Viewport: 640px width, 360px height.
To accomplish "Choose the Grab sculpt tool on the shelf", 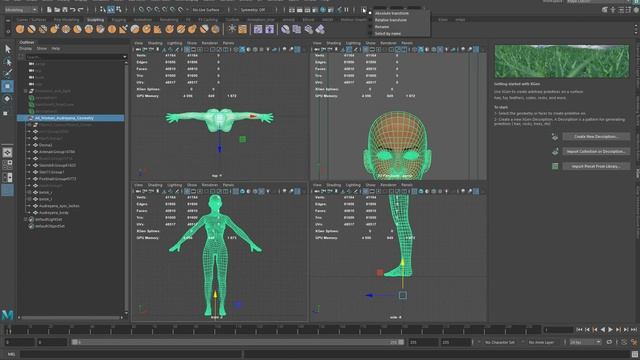I will (x=54, y=29).
